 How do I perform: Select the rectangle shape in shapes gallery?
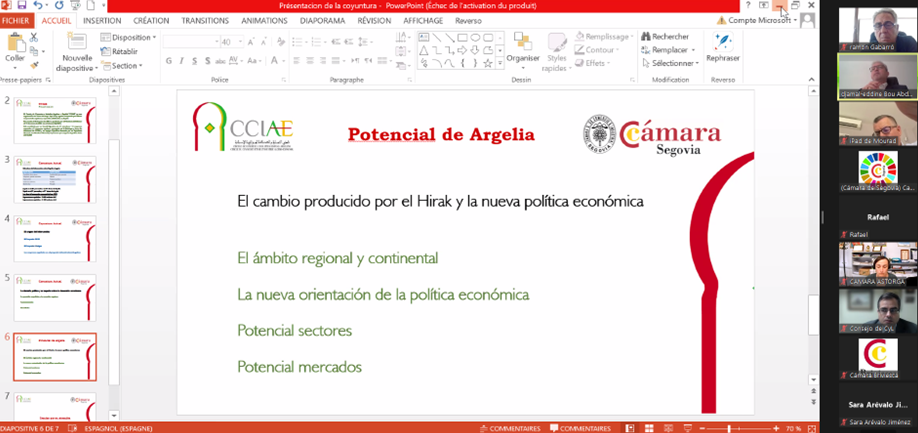(x=463, y=37)
